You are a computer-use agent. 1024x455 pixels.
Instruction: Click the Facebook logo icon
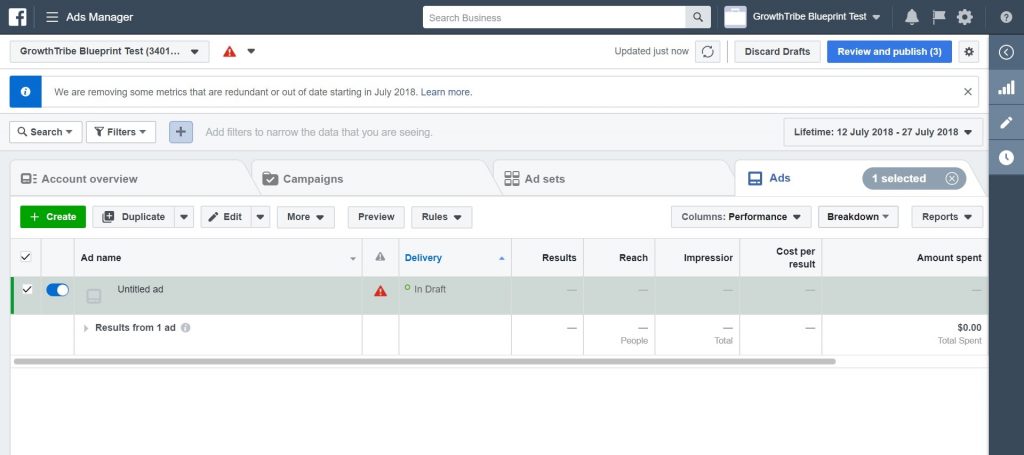coord(18,17)
